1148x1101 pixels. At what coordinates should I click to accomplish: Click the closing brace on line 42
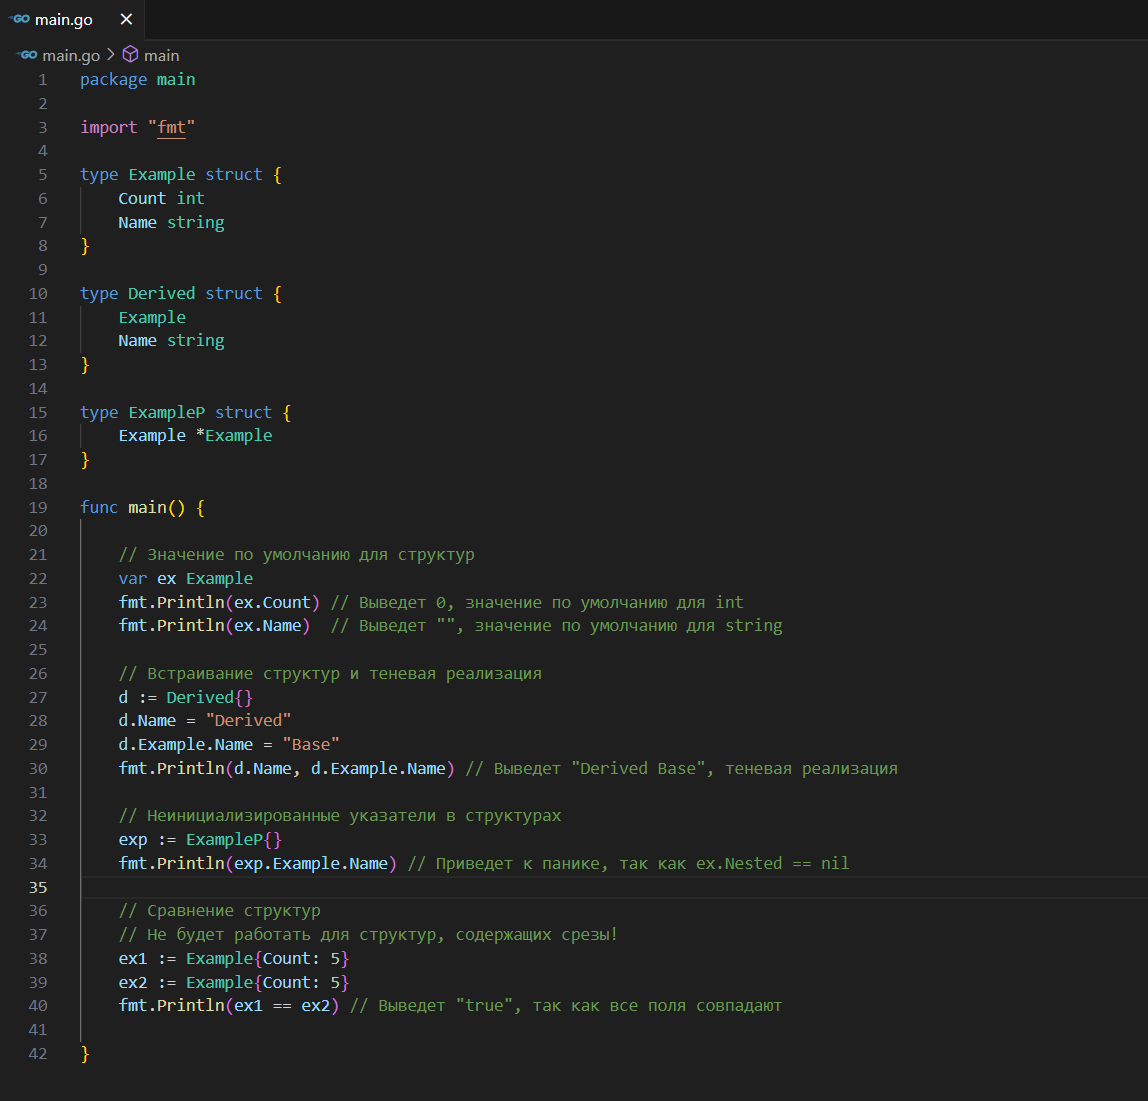tap(85, 1053)
